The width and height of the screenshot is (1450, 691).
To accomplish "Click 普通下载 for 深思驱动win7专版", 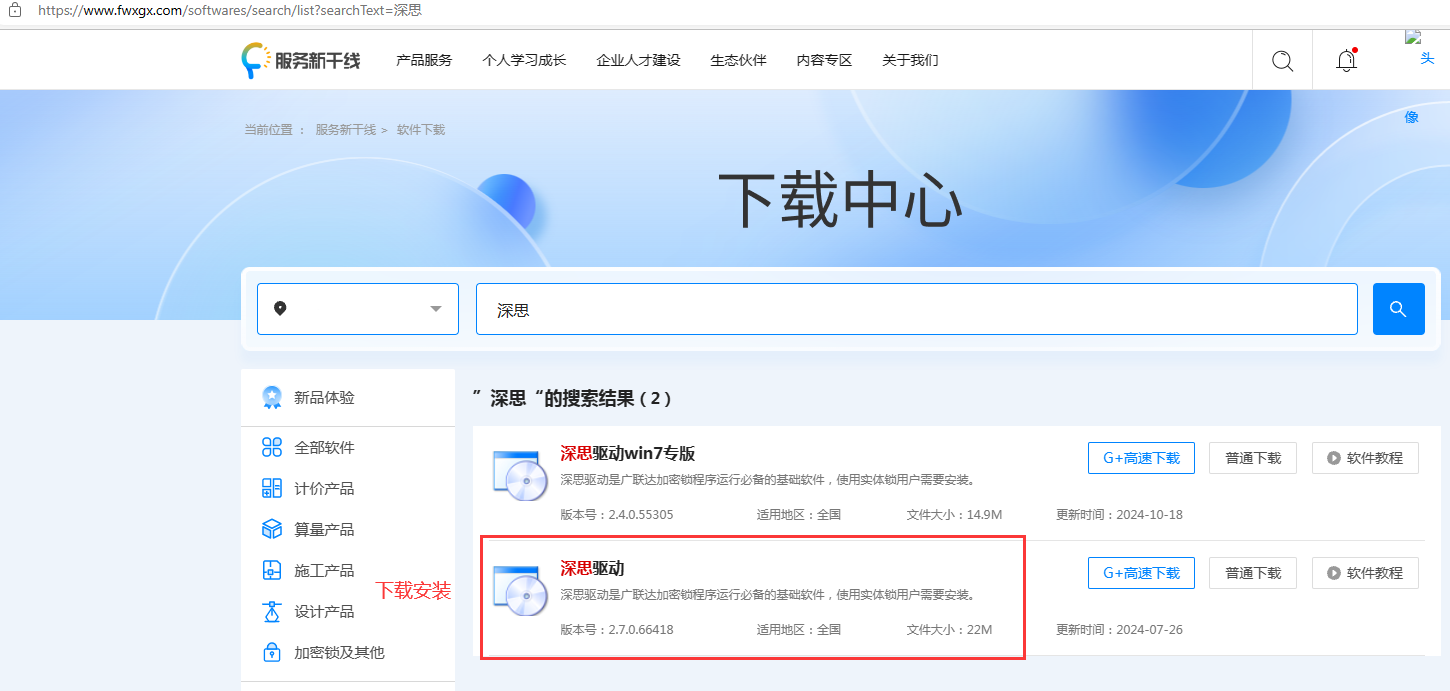I will coord(1253,458).
